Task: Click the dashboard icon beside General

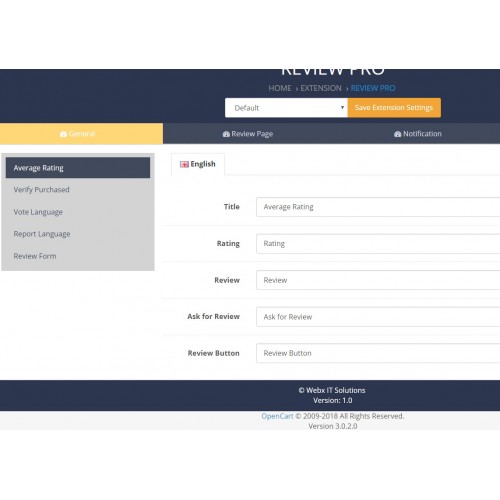Action: click(63, 134)
